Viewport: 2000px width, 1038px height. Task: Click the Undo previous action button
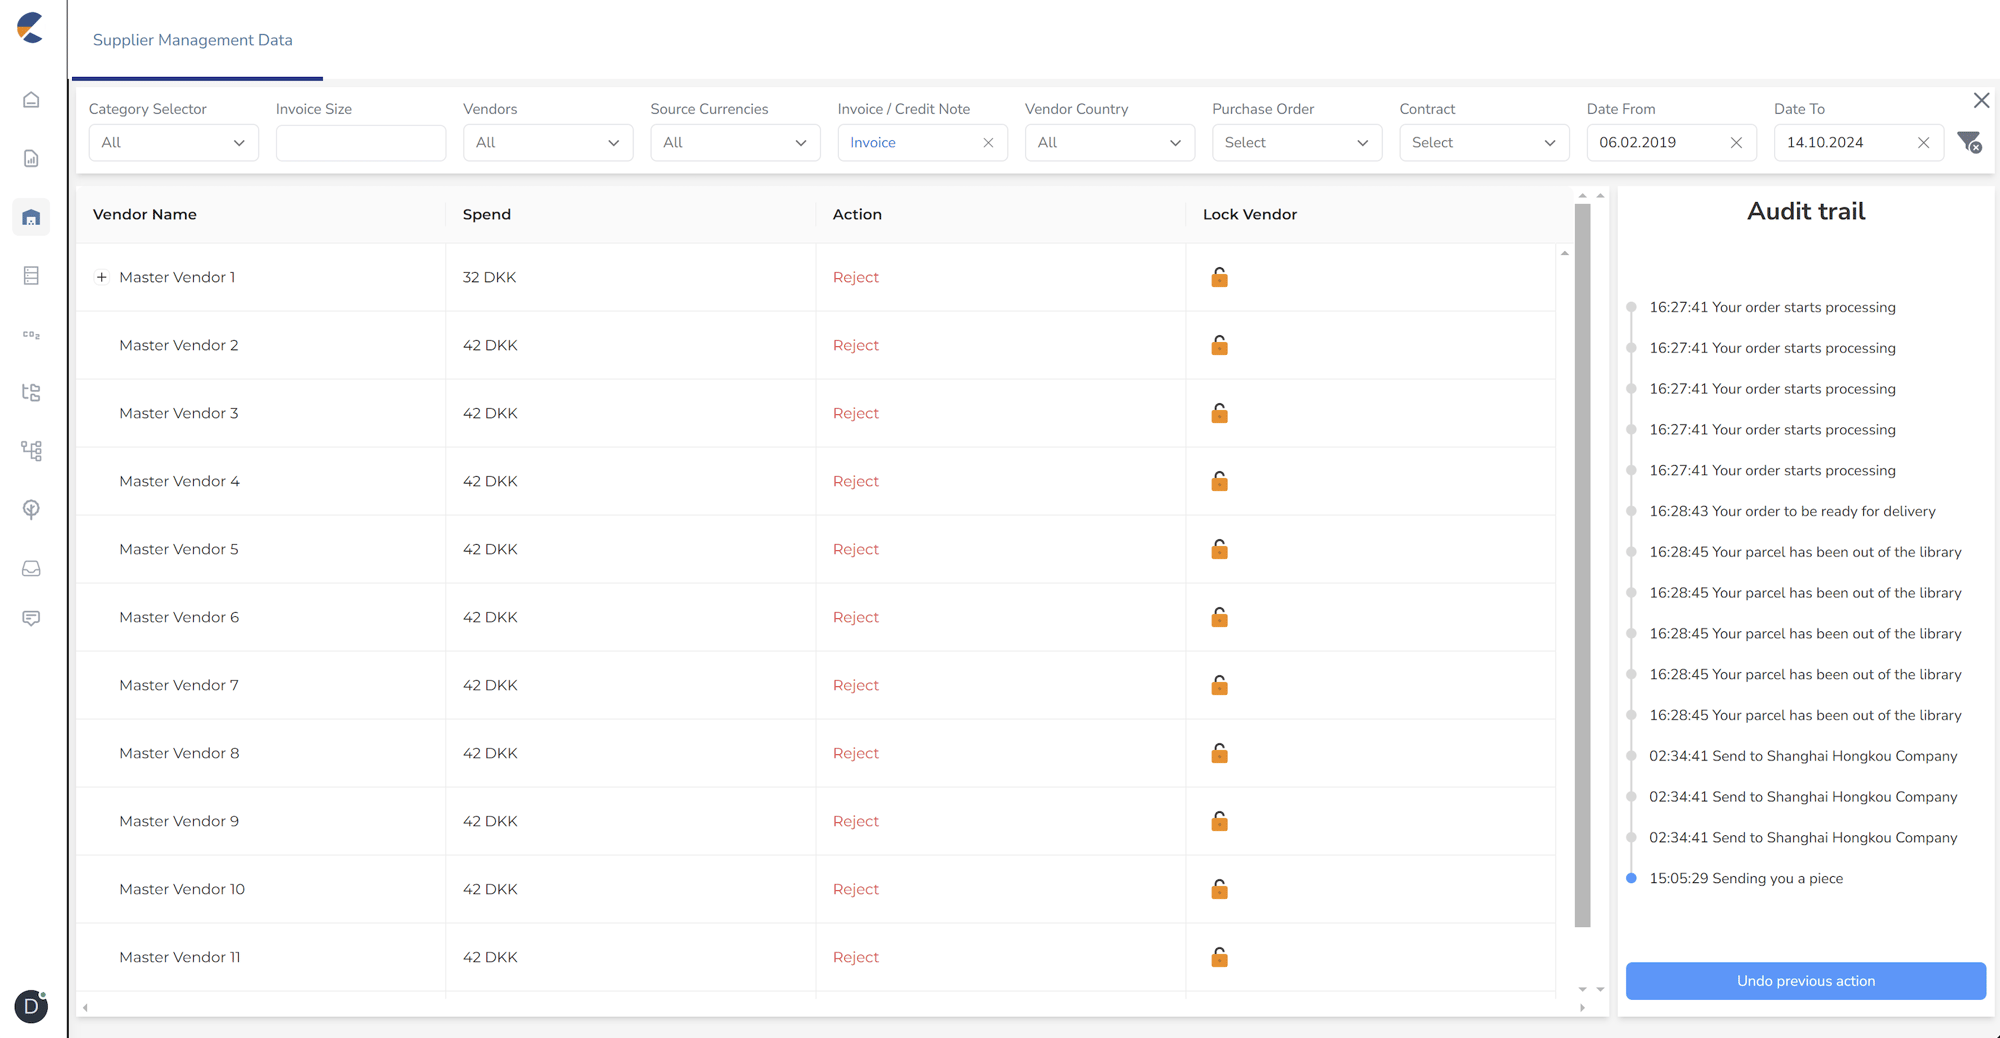(x=1805, y=981)
